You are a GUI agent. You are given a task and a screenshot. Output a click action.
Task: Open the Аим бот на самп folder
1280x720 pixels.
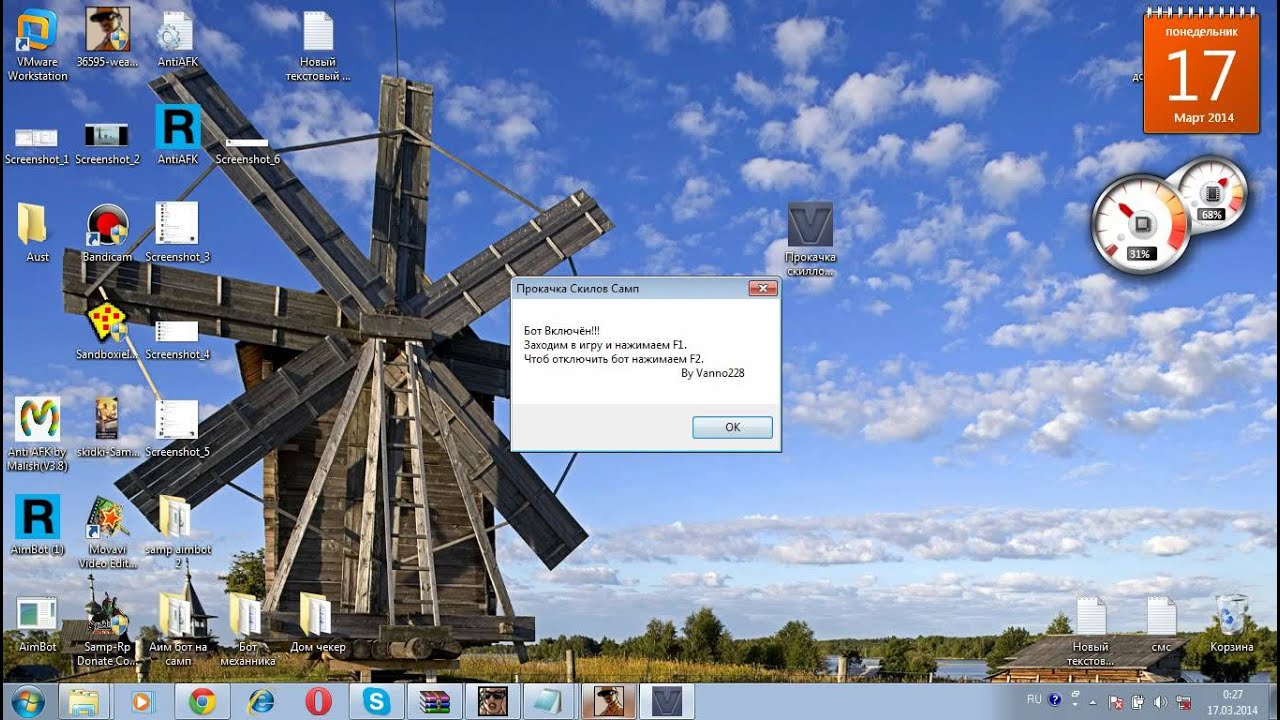[177, 630]
